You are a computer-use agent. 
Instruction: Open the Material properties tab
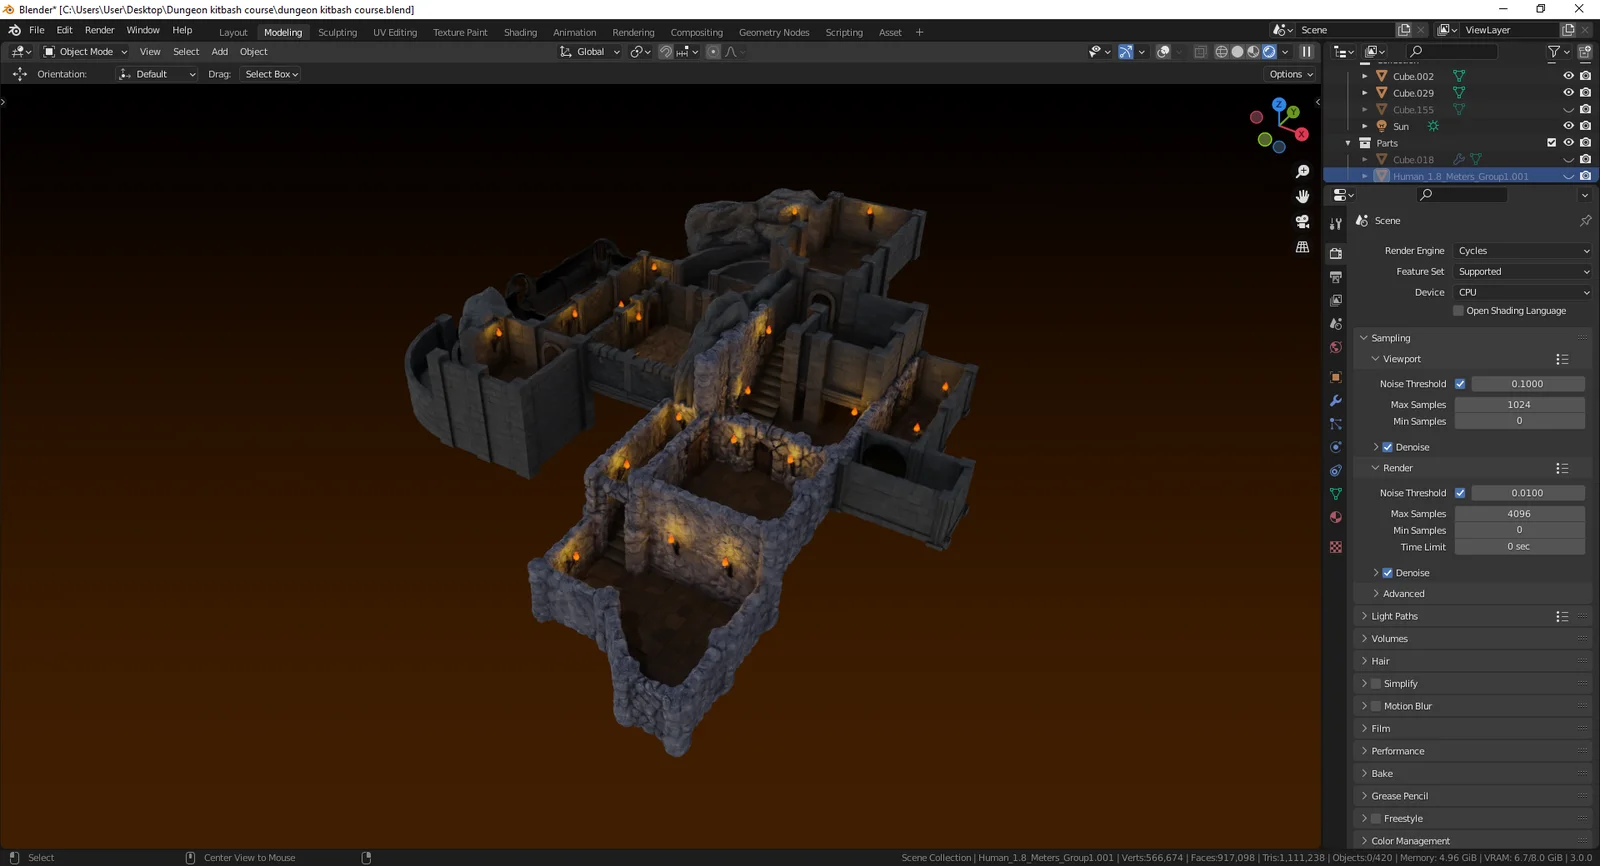1336,517
